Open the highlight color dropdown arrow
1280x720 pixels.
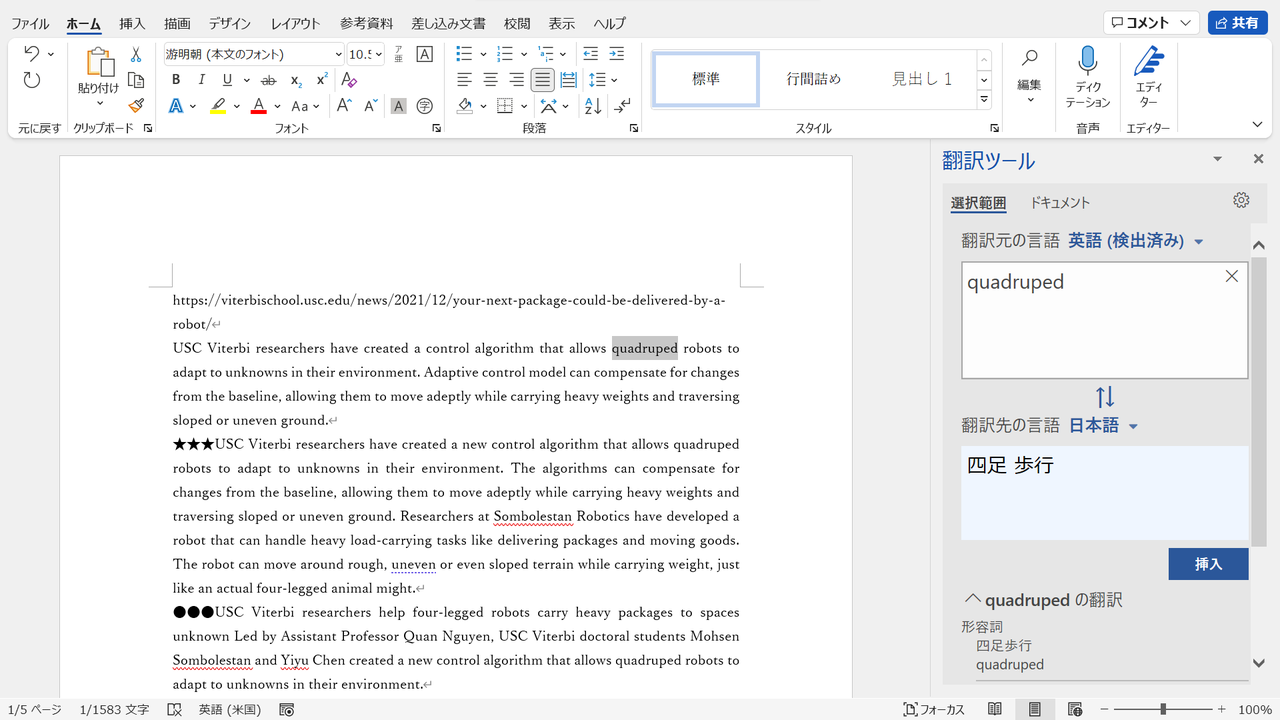[x=237, y=105]
